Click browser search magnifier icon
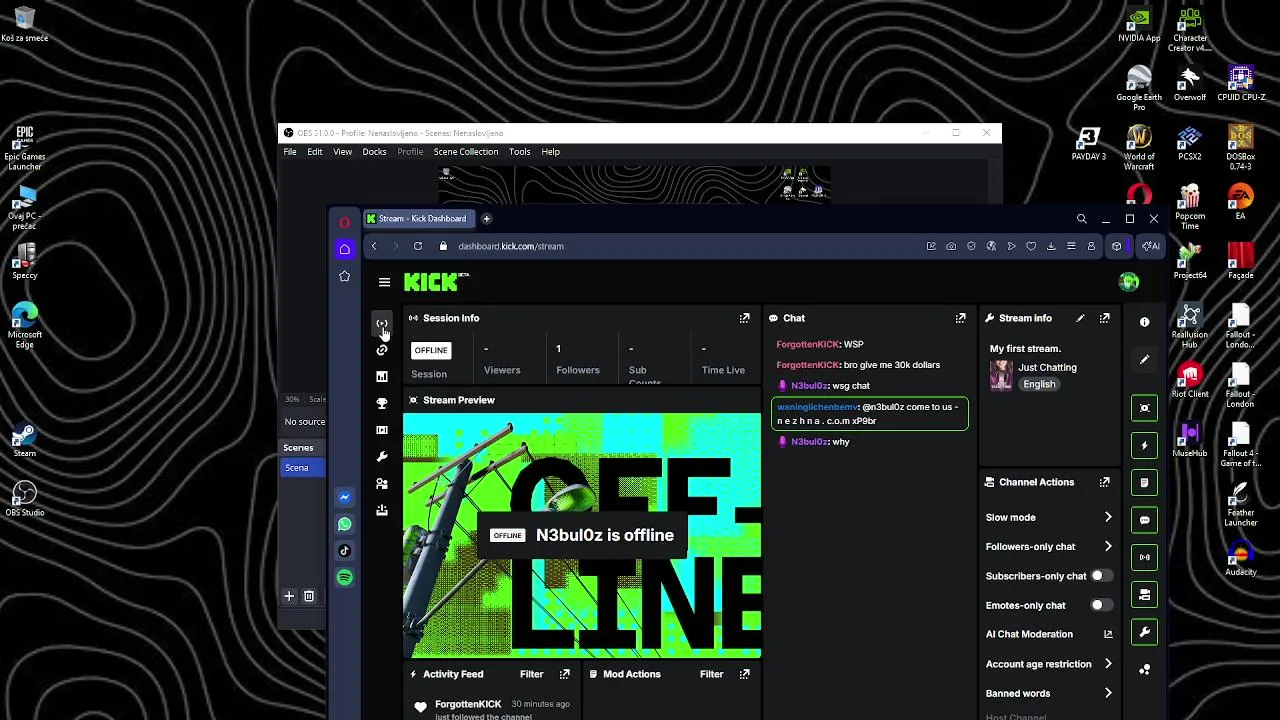This screenshot has height=720, width=1280. point(1081,219)
